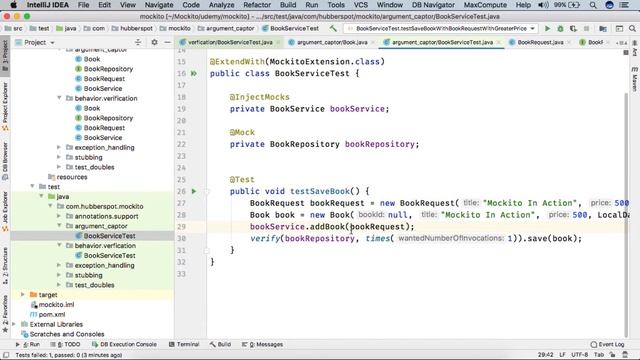
Task: Open Favorites tool window tab
Action: (x=5, y=313)
